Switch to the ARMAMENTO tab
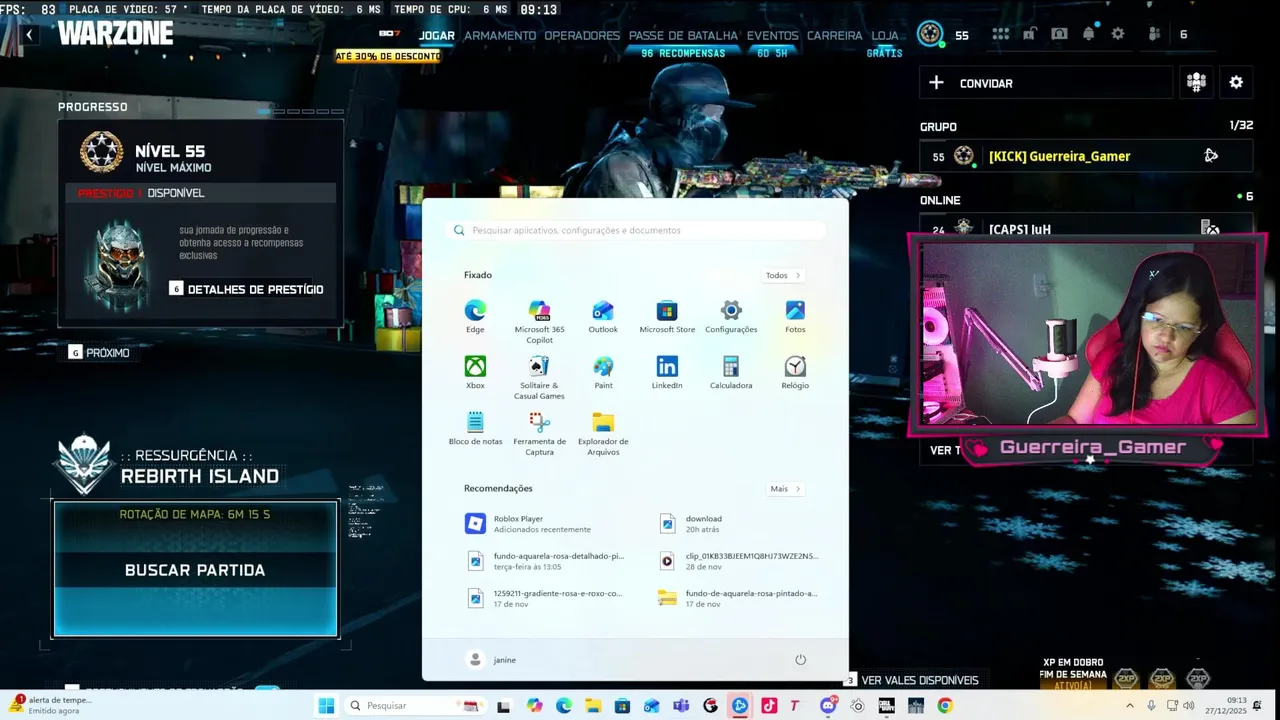This screenshot has width=1280, height=720. pos(500,35)
